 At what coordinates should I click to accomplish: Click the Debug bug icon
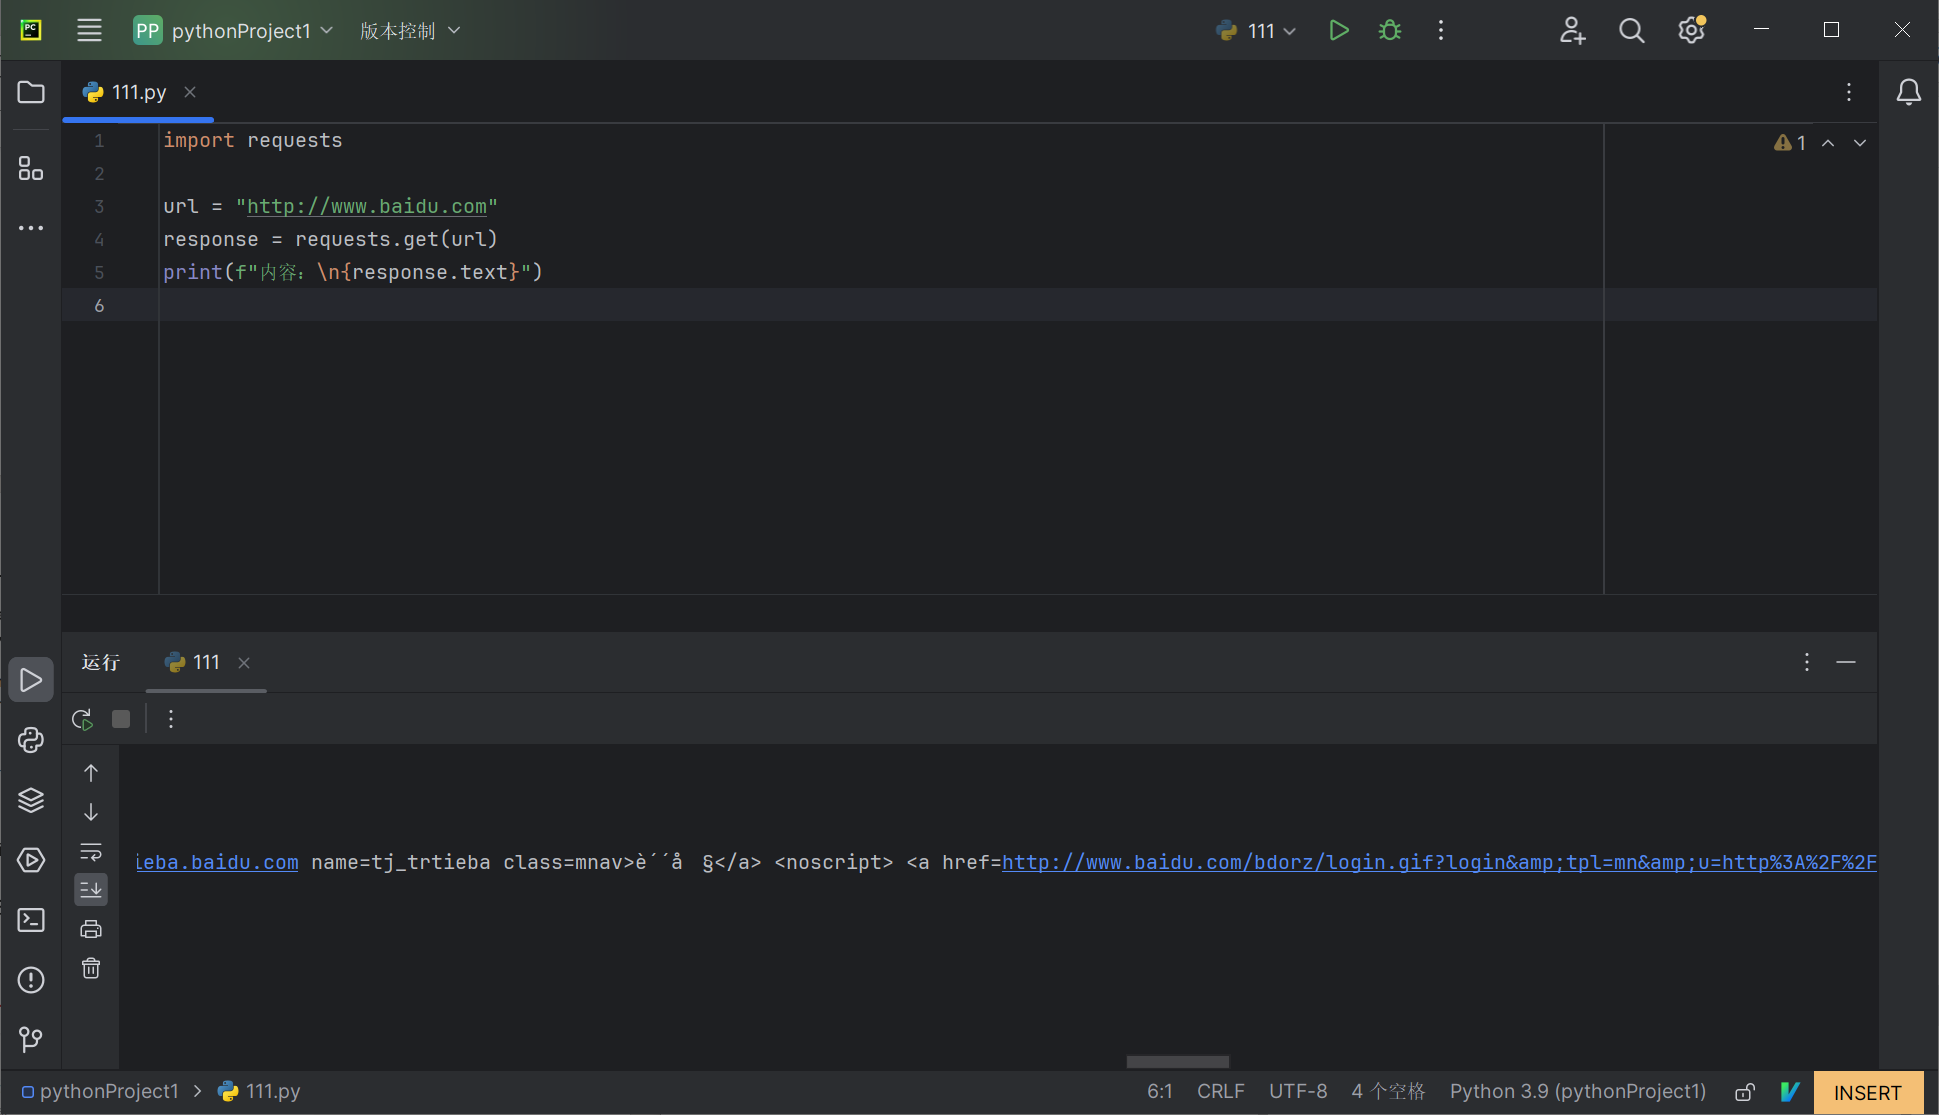pos(1390,30)
